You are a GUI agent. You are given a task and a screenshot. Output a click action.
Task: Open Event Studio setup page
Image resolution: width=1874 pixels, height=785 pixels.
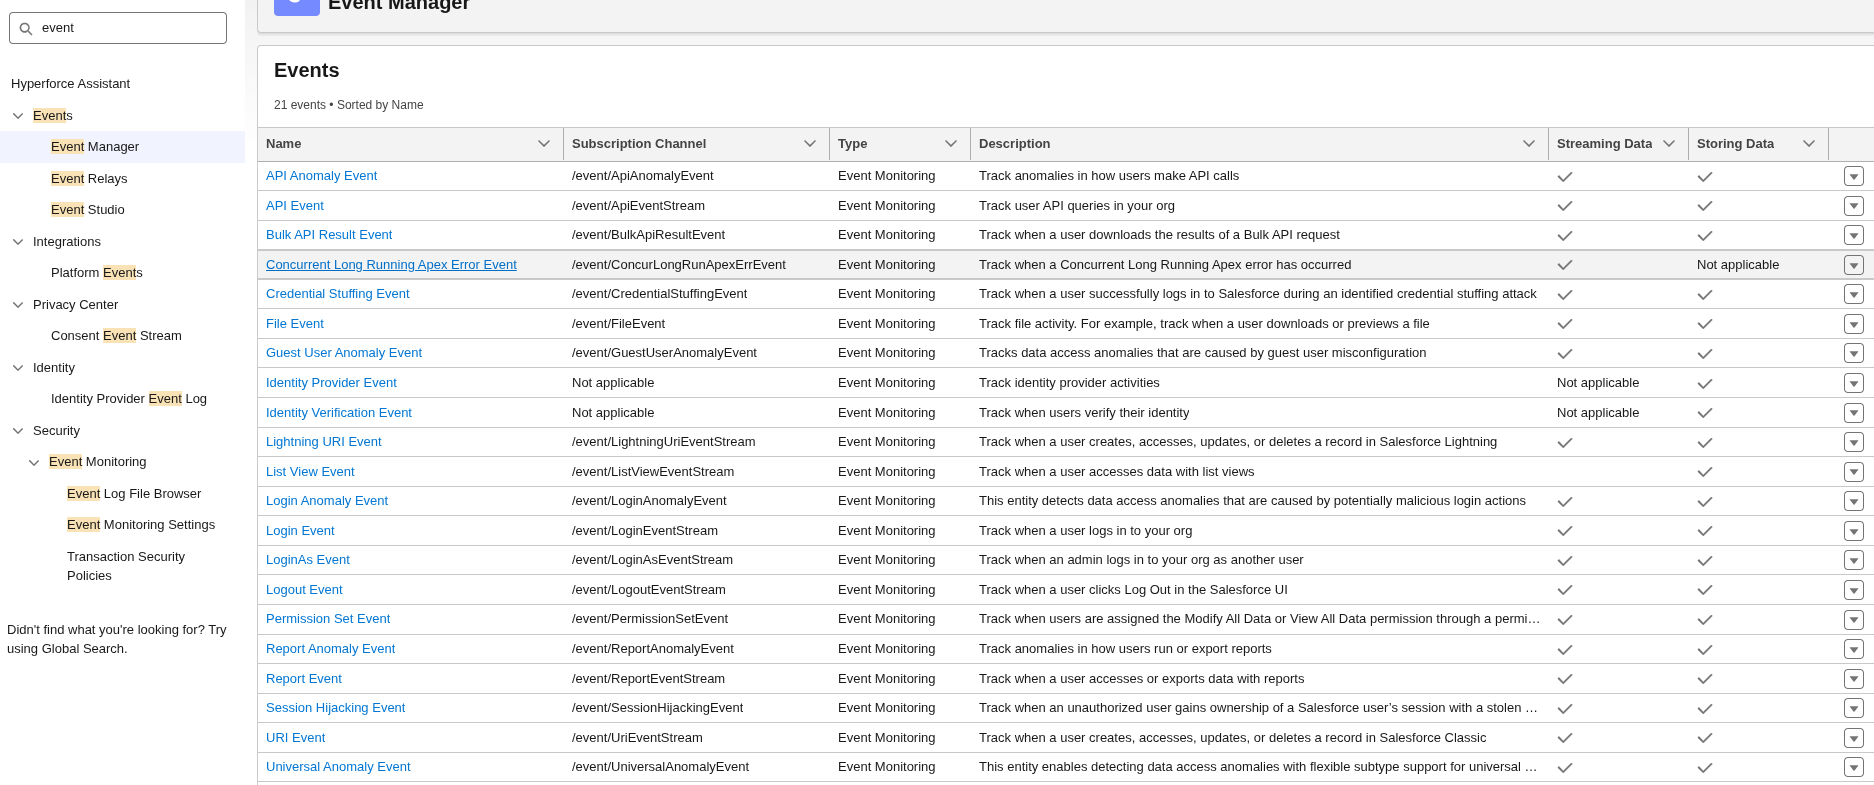[88, 210]
